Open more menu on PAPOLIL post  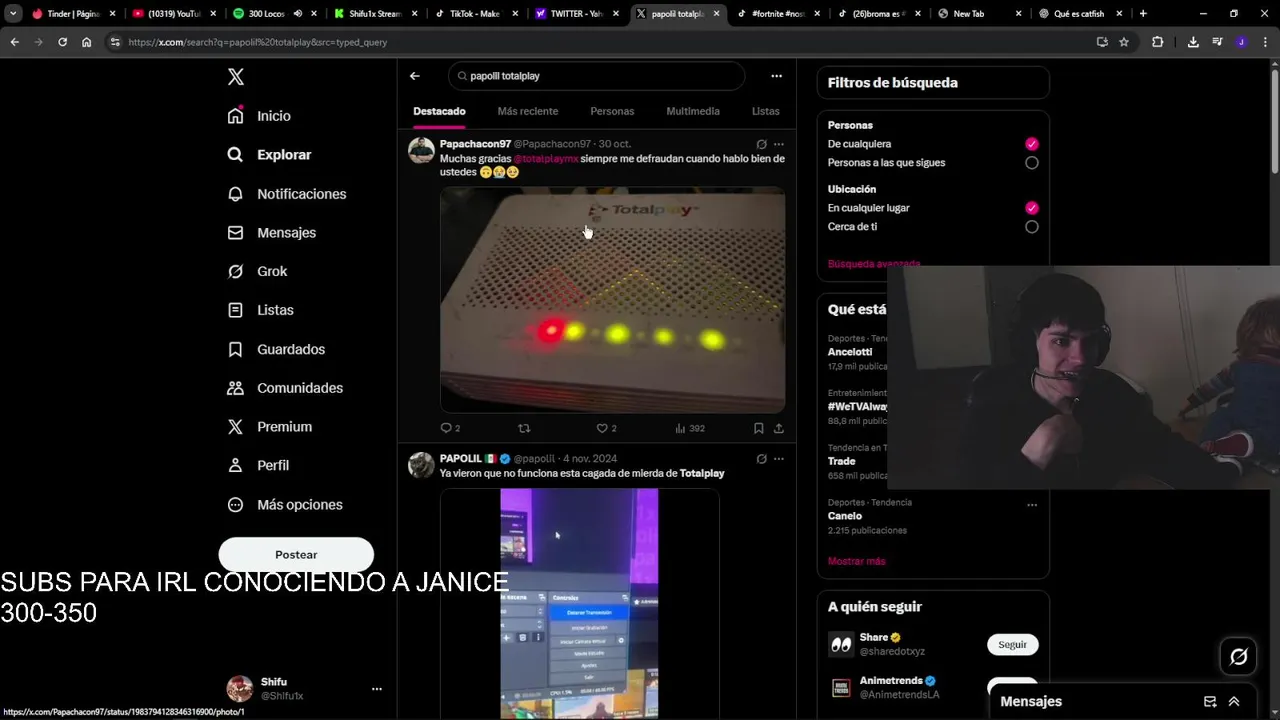pos(779,459)
